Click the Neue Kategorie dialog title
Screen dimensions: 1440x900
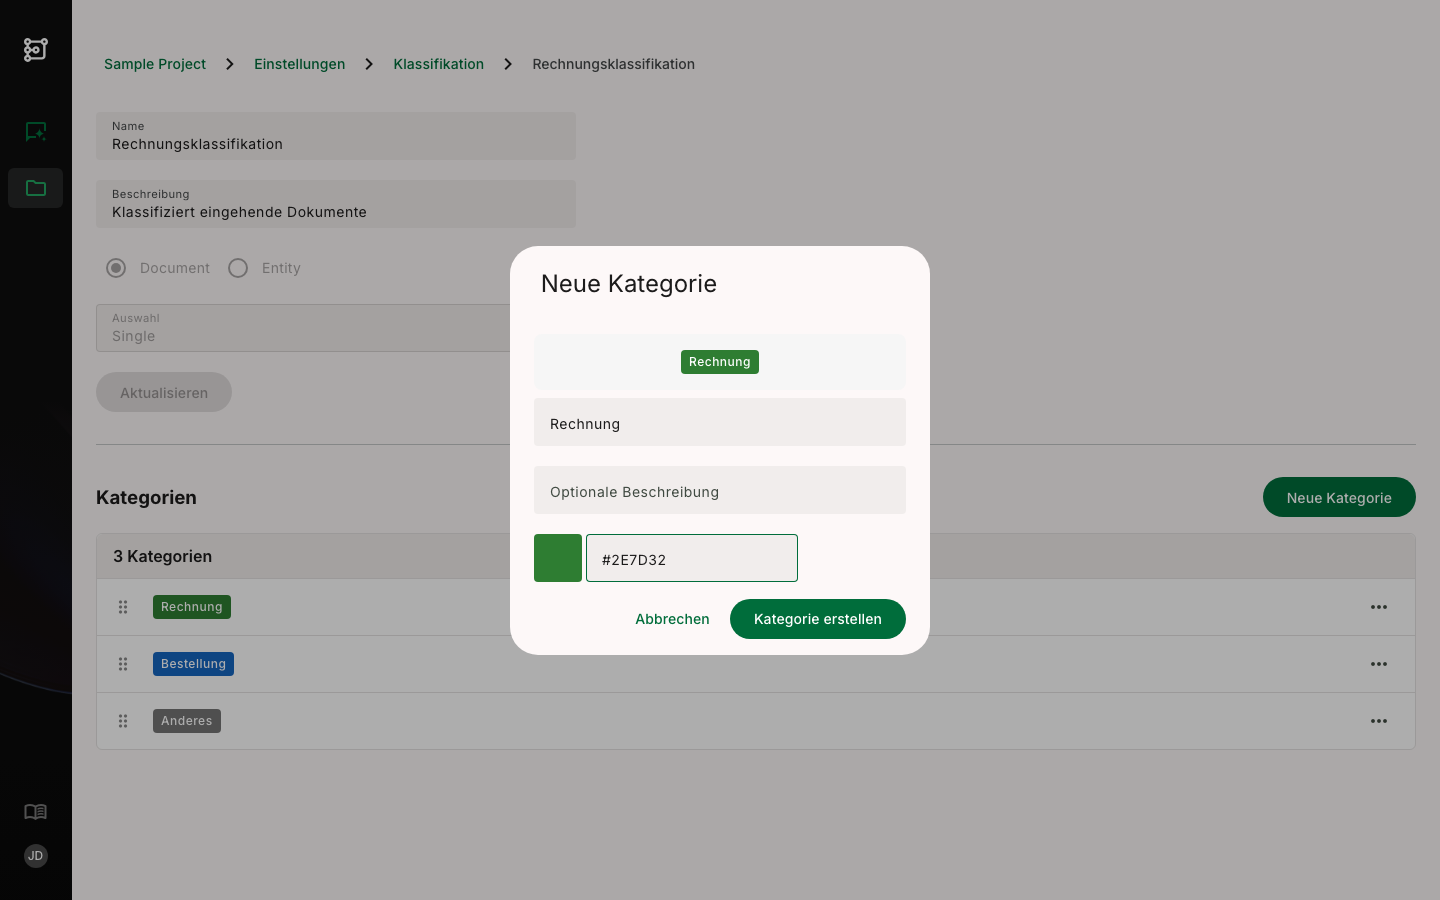click(x=629, y=283)
